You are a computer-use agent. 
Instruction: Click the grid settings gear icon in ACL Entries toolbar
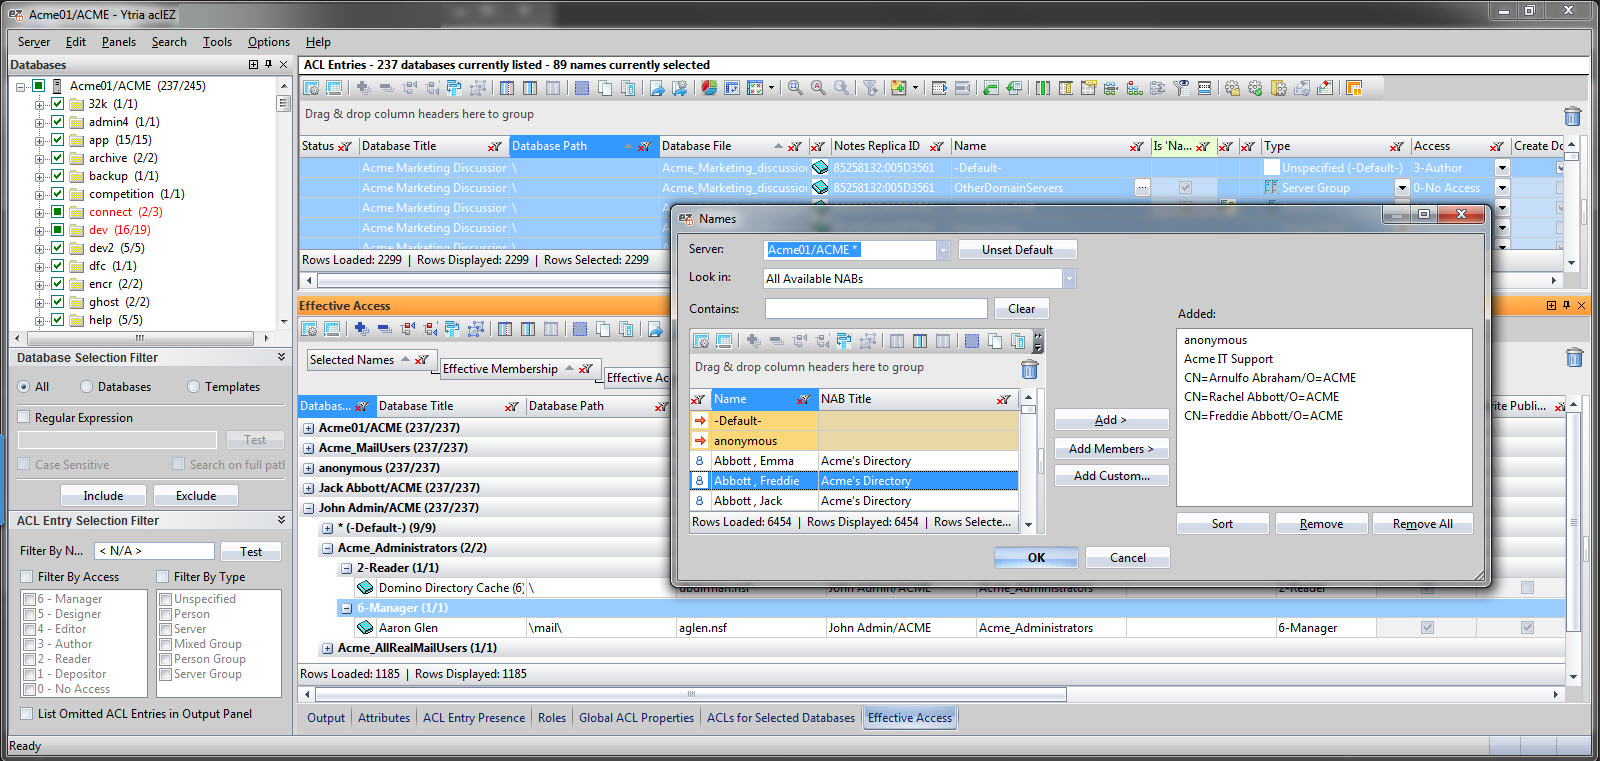tap(311, 88)
